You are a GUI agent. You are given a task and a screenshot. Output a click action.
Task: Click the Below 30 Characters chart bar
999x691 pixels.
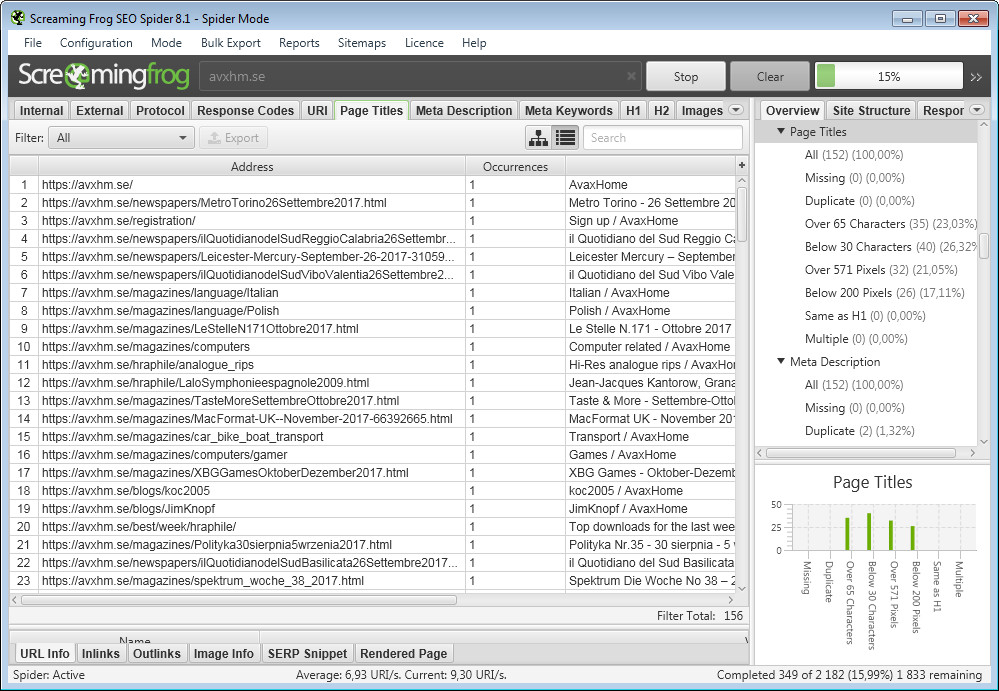point(869,531)
